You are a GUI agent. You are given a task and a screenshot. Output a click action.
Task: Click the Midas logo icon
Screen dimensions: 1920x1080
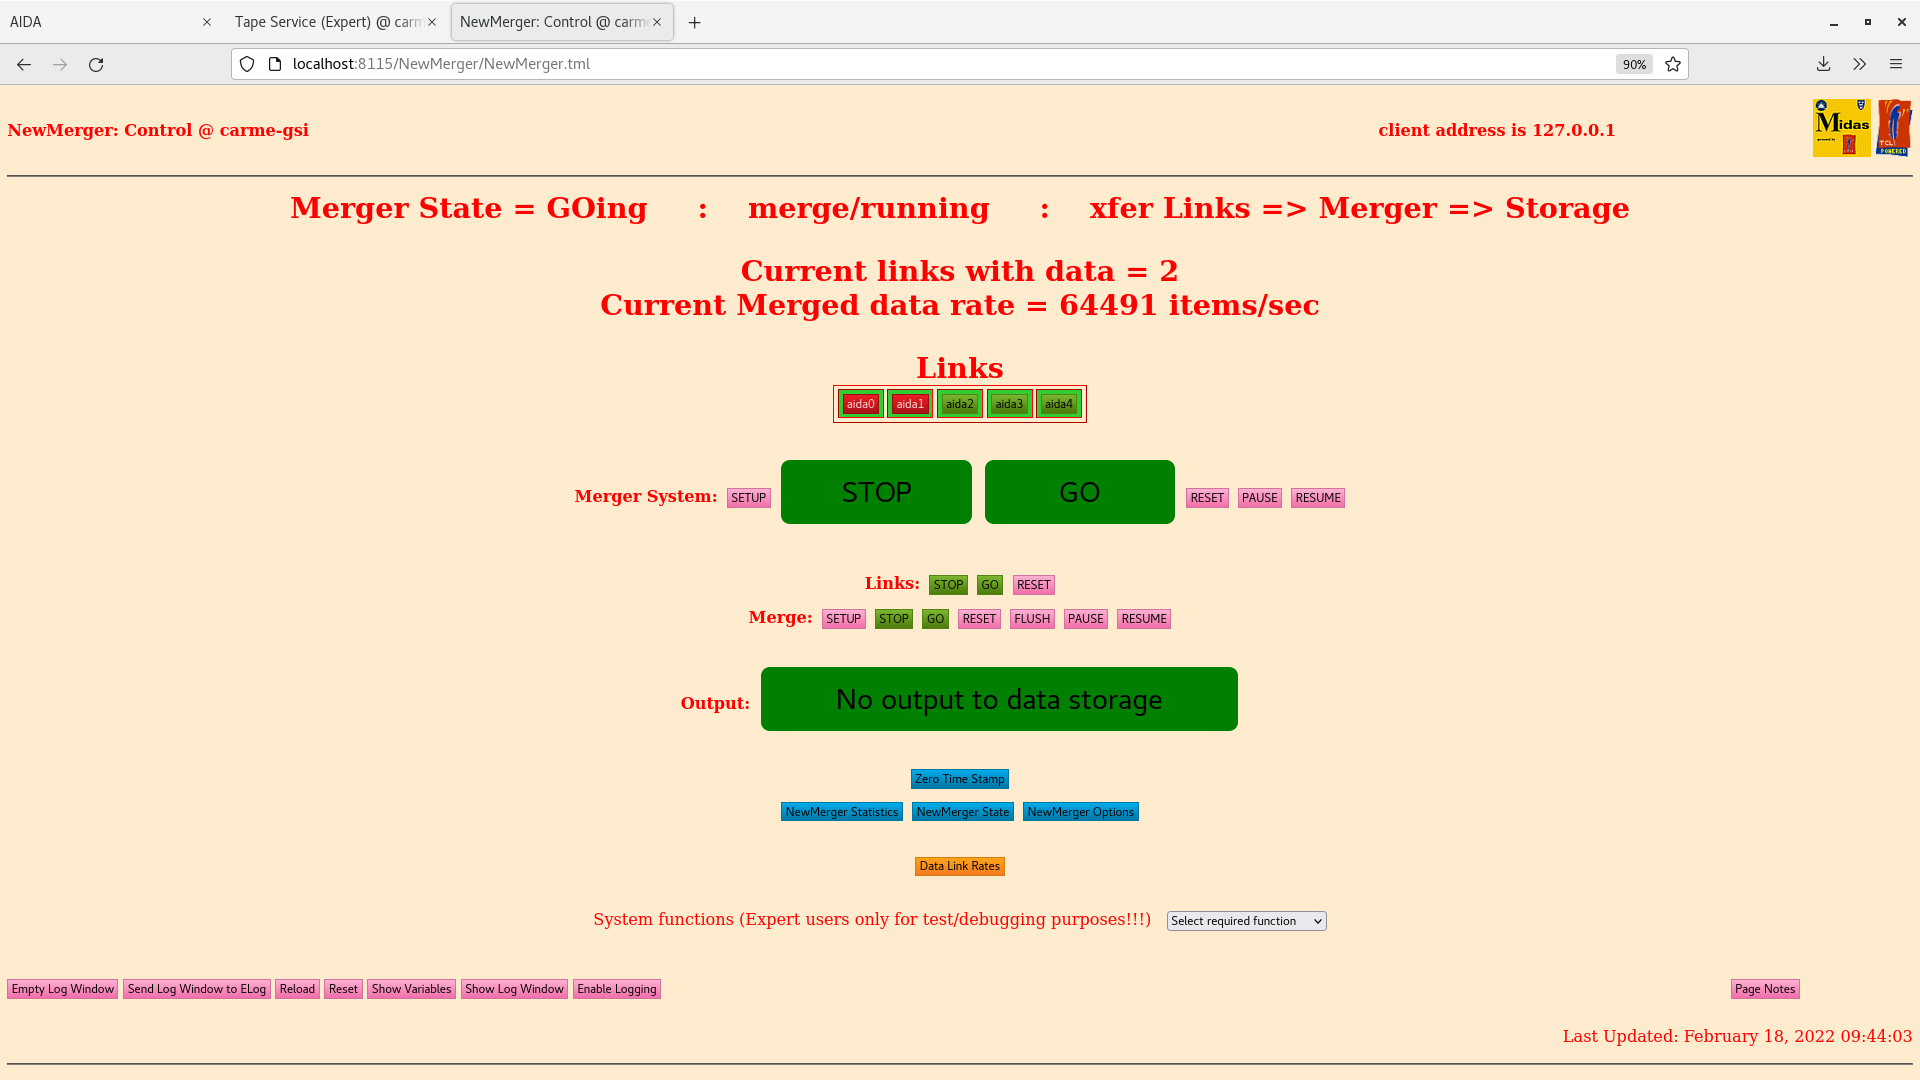(x=1841, y=128)
